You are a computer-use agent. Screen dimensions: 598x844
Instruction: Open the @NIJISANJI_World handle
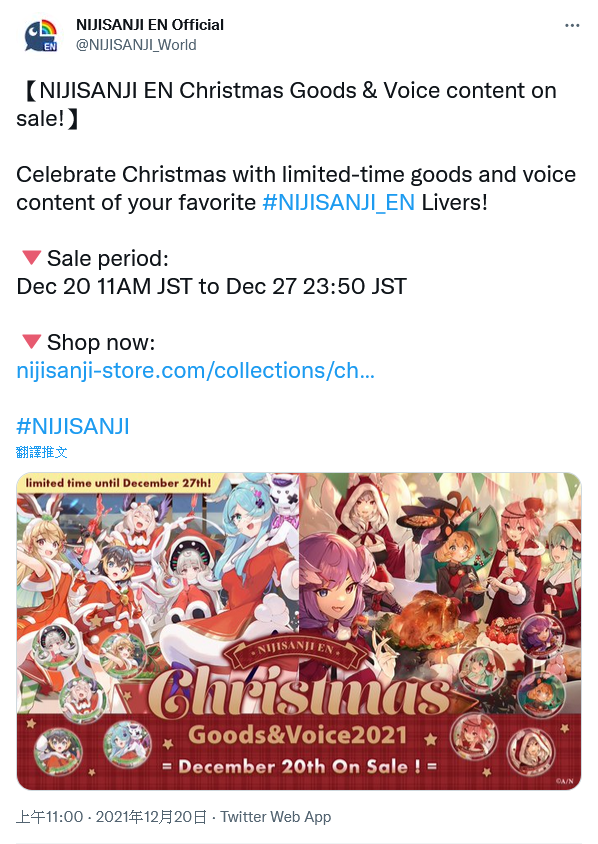click(x=136, y=45)
